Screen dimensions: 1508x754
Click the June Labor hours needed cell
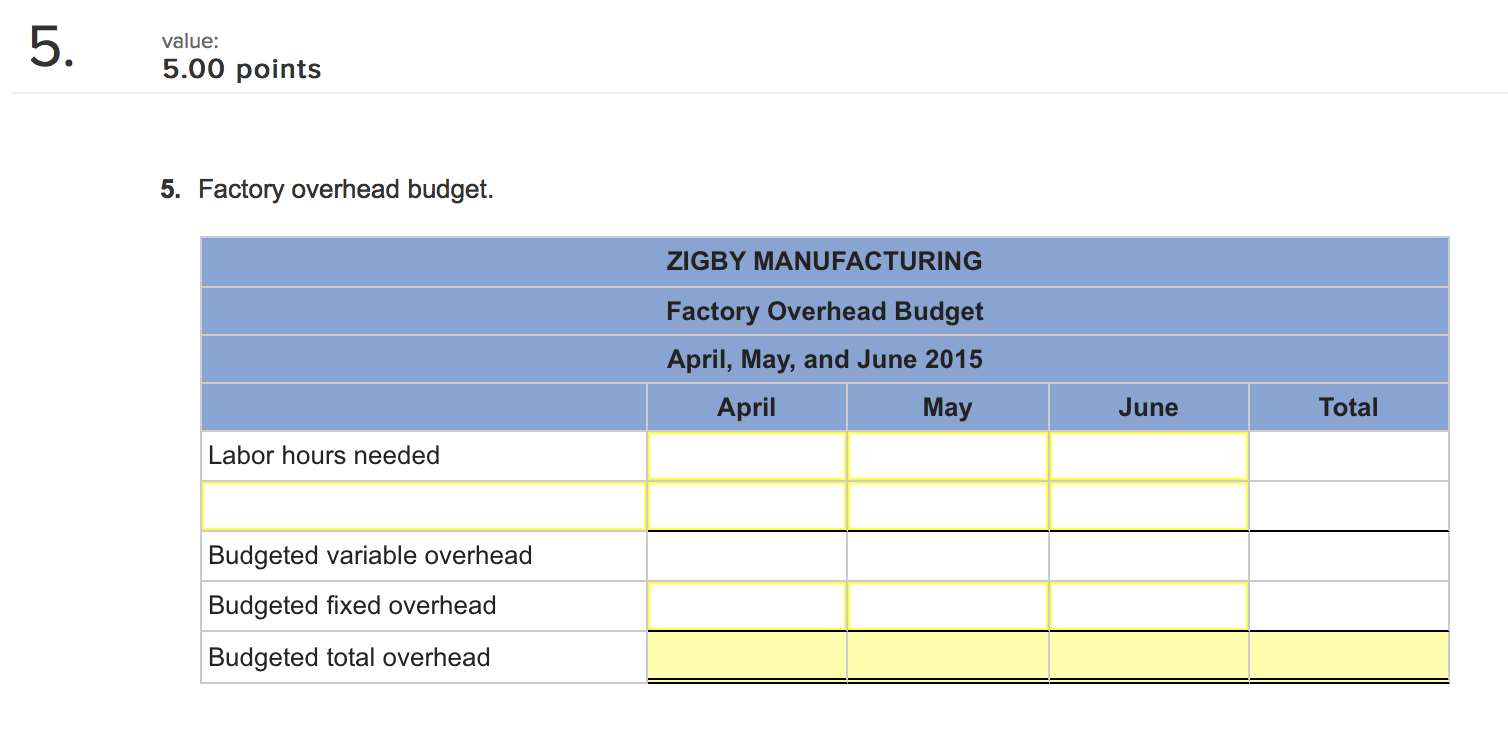(x=1148, y=456)
